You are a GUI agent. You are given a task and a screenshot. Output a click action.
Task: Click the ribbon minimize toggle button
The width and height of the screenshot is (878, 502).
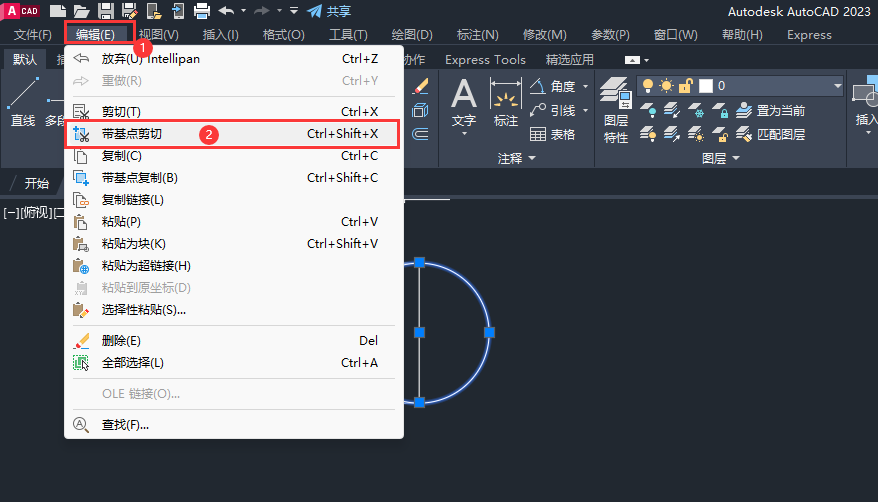click(x=632, y=60)
